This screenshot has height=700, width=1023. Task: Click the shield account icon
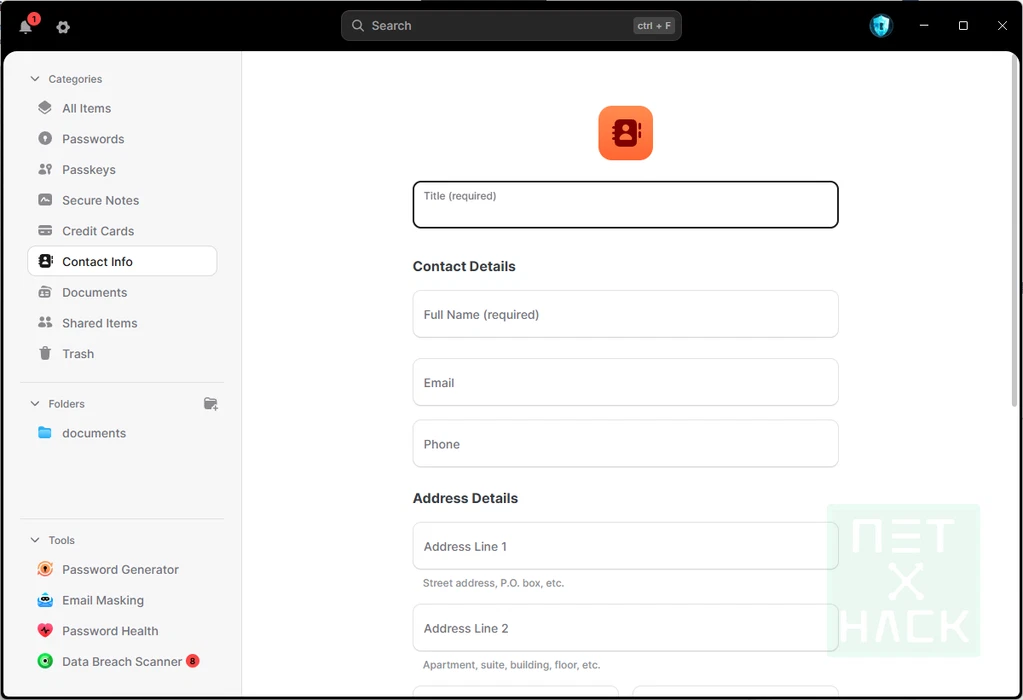[x=880, y=26]
